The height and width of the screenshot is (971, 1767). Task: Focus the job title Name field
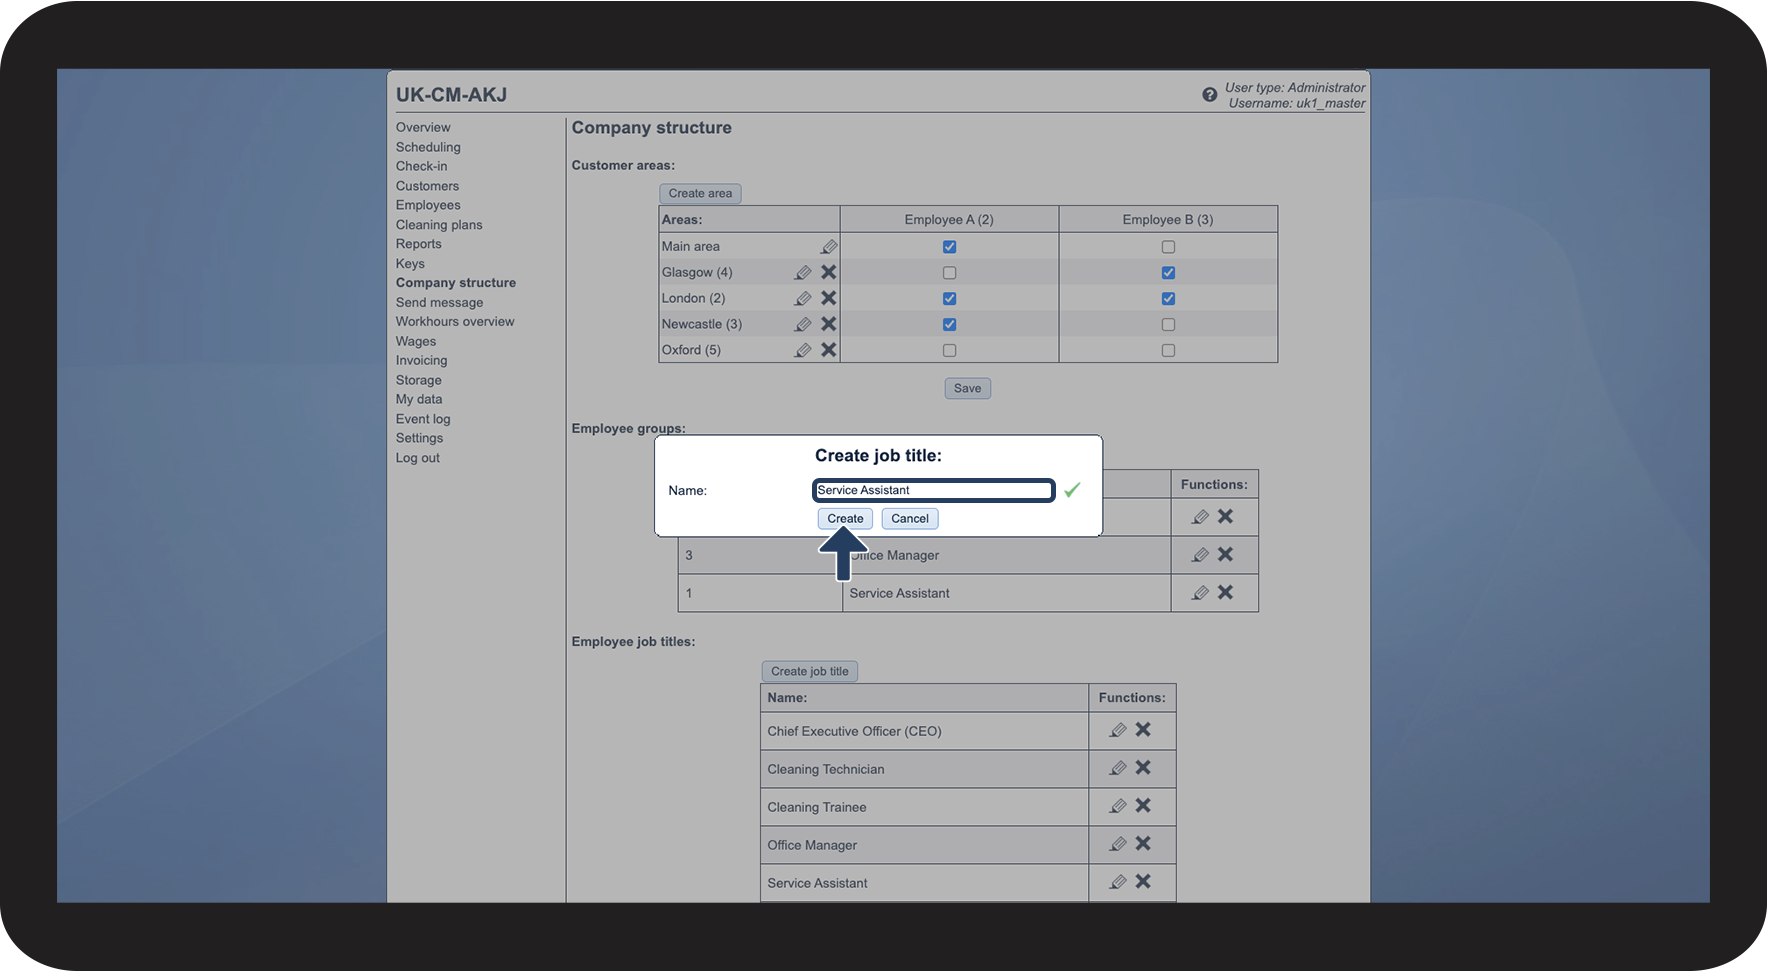point(934,490)
